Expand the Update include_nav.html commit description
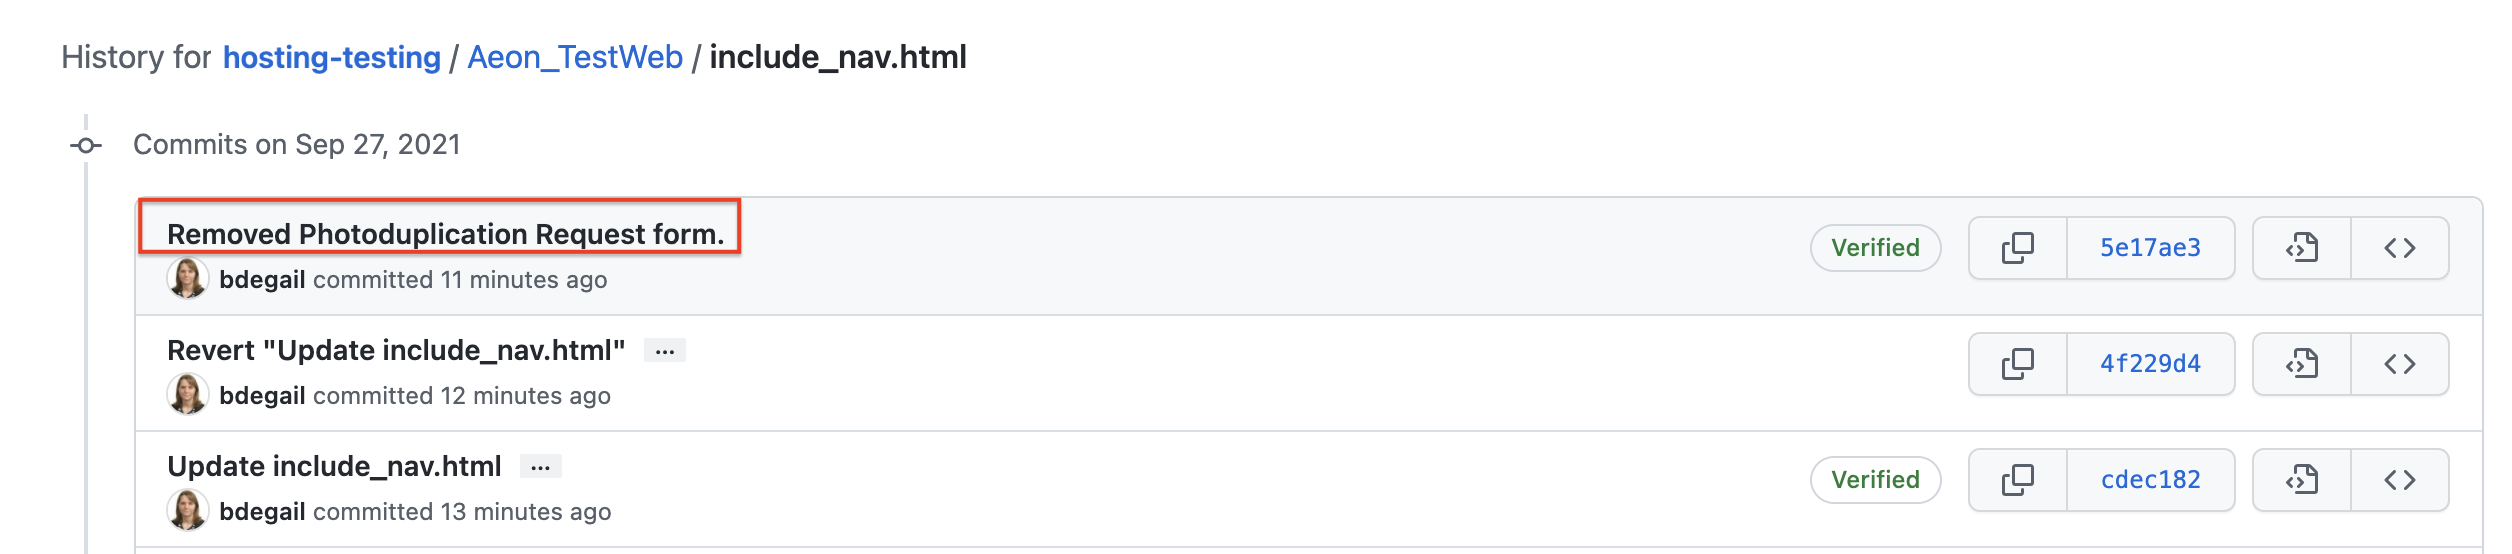The image size is (2512, 554). 540,467
